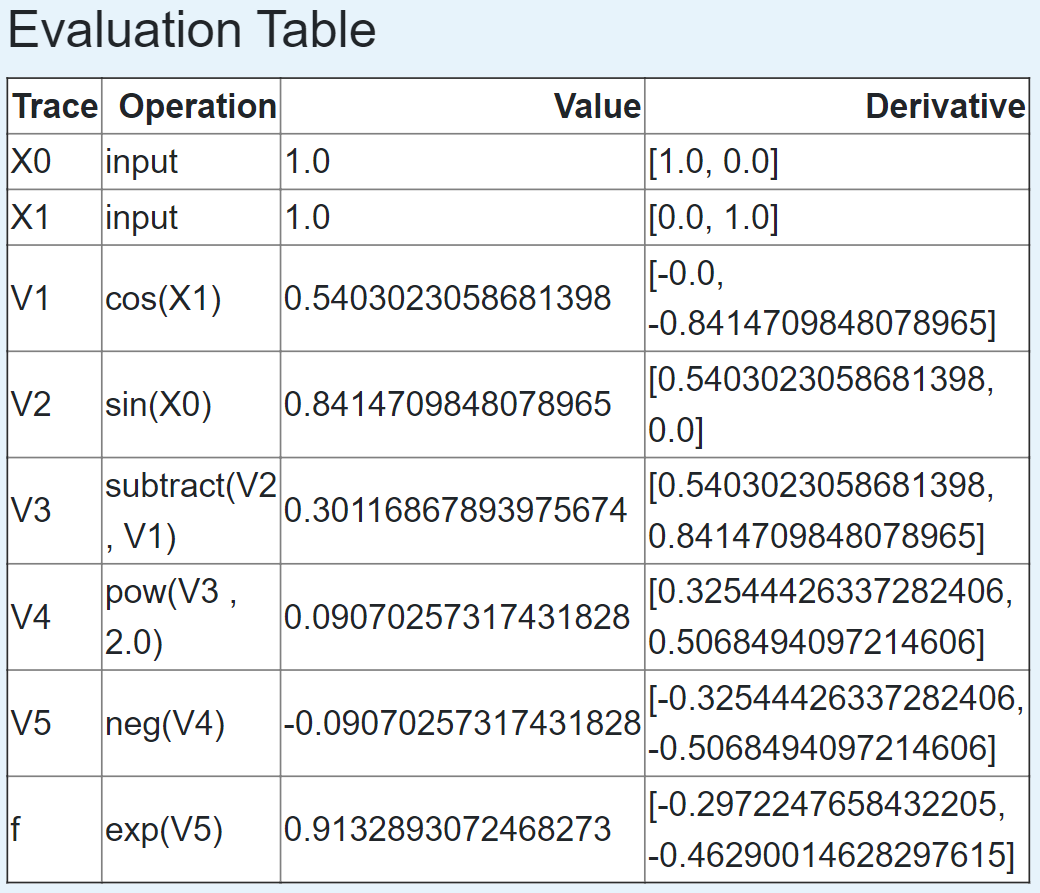This screenshot has width=1040, height=893.
Task: Click the input operation in row X0
Action: [x=191, y=161]
